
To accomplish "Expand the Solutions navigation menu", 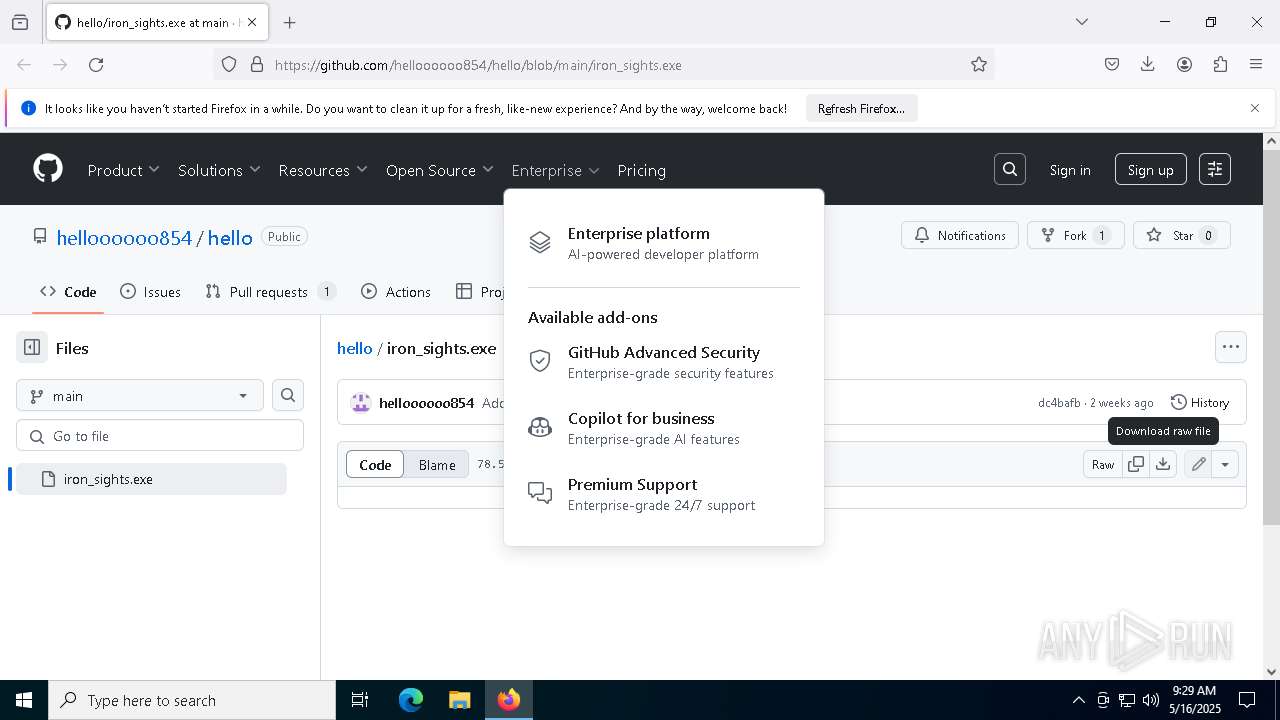I will click(219, 170).
